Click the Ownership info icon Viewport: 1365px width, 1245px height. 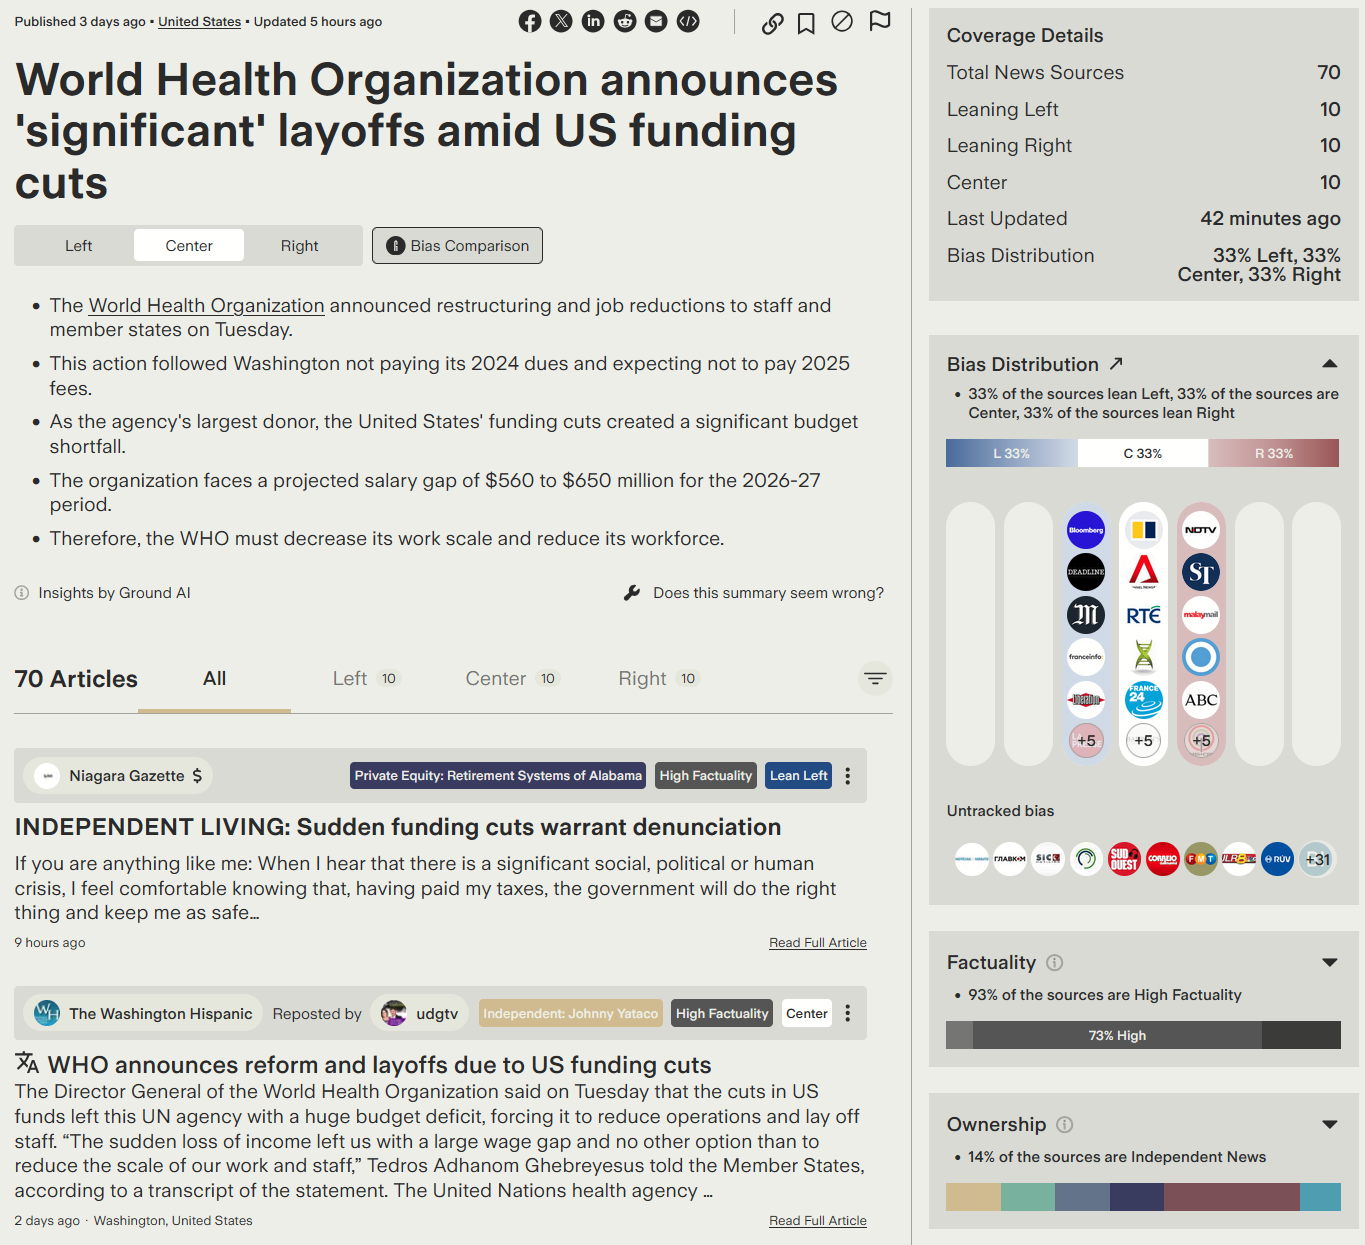[1065, 1124]
